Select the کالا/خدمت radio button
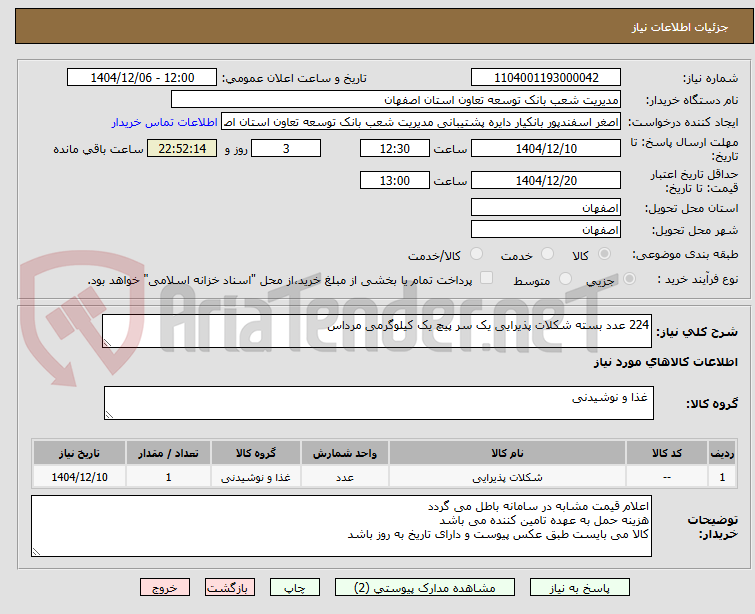Image resolution: width=755 pixels, height=614 pixels. (476, 254)
